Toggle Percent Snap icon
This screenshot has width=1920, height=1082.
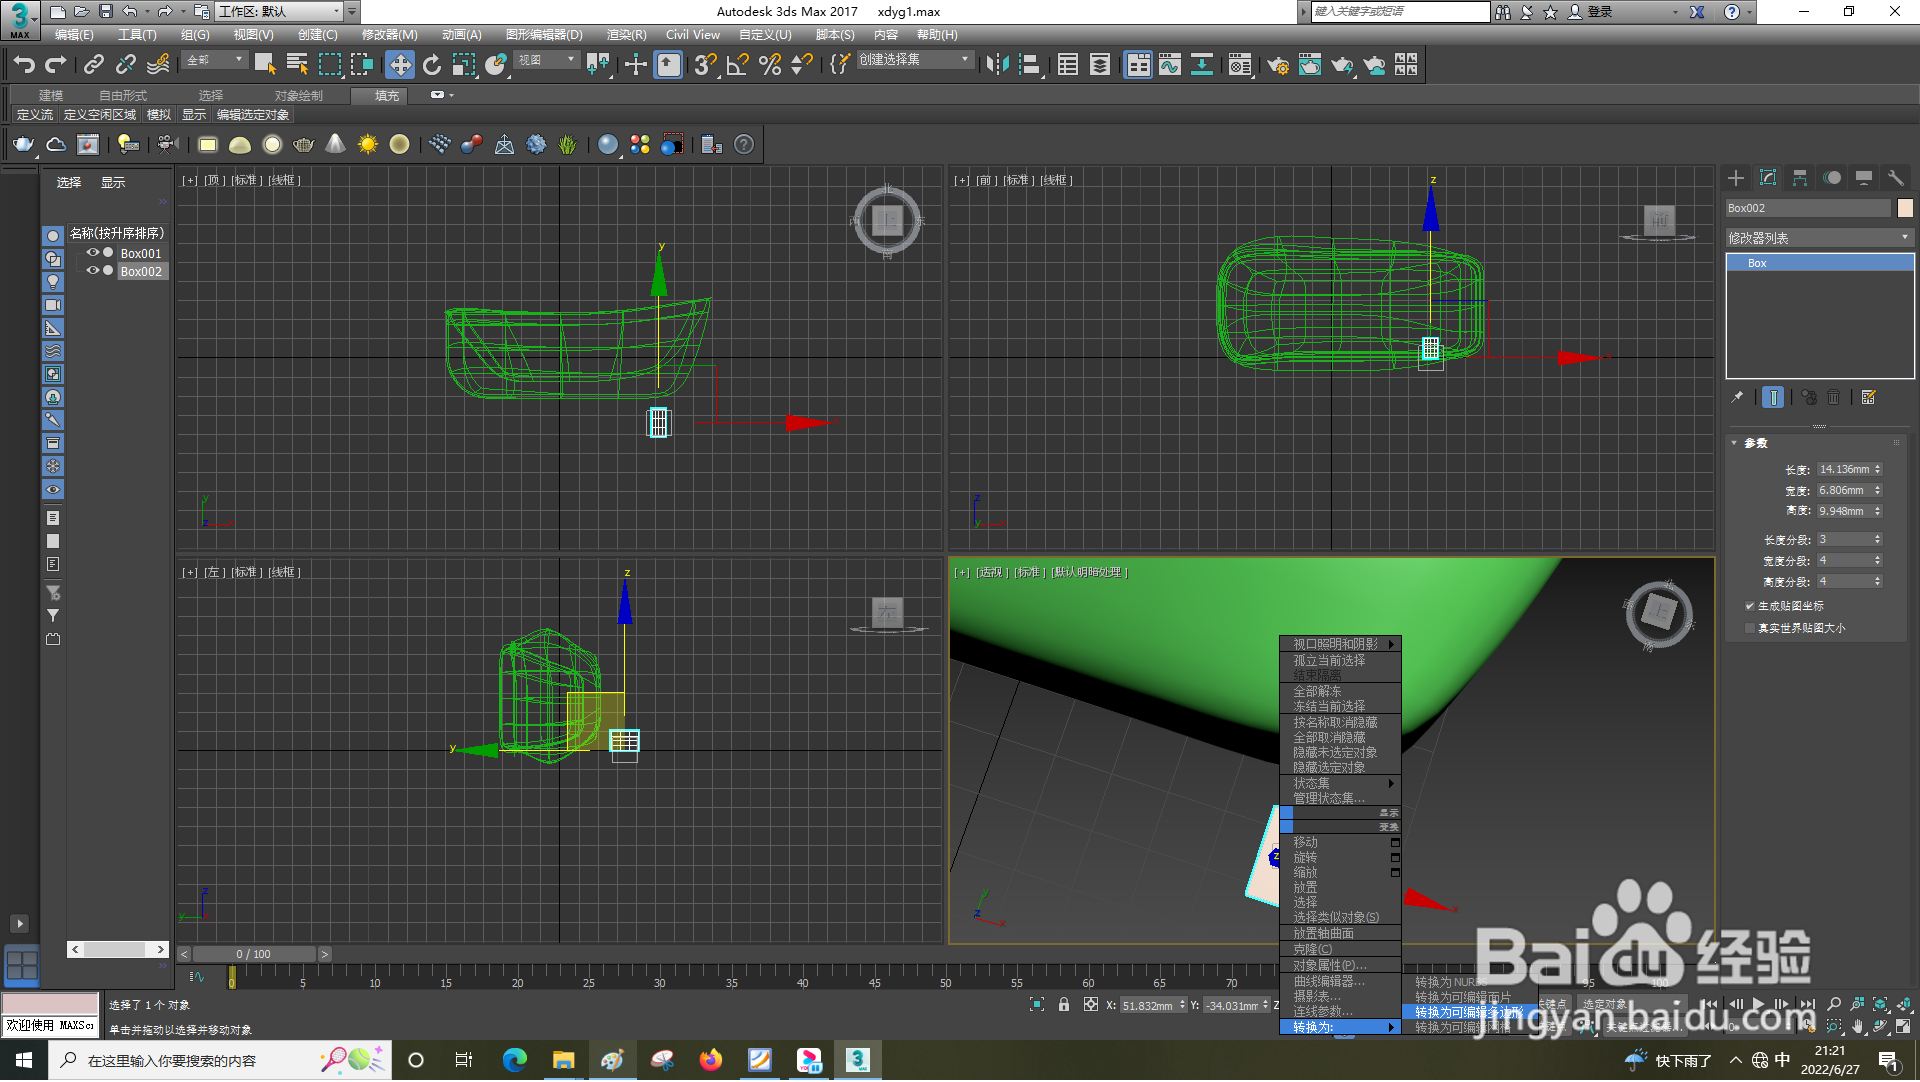tap(770, 65)
